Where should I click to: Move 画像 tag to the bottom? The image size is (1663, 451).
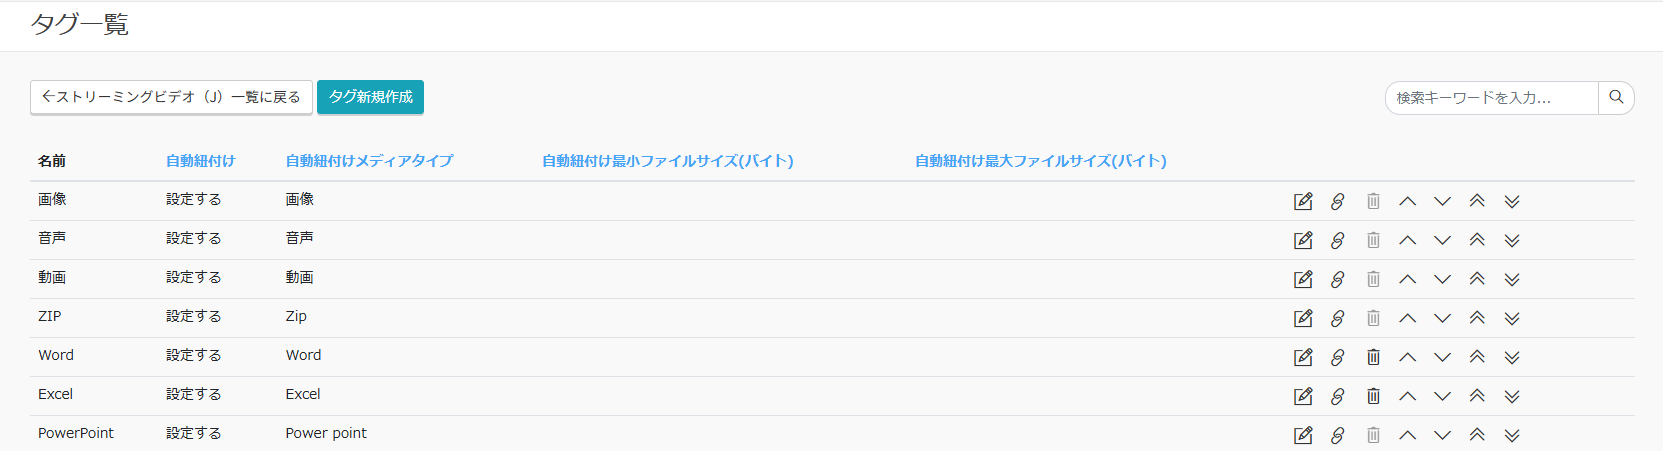point(1512,202)
